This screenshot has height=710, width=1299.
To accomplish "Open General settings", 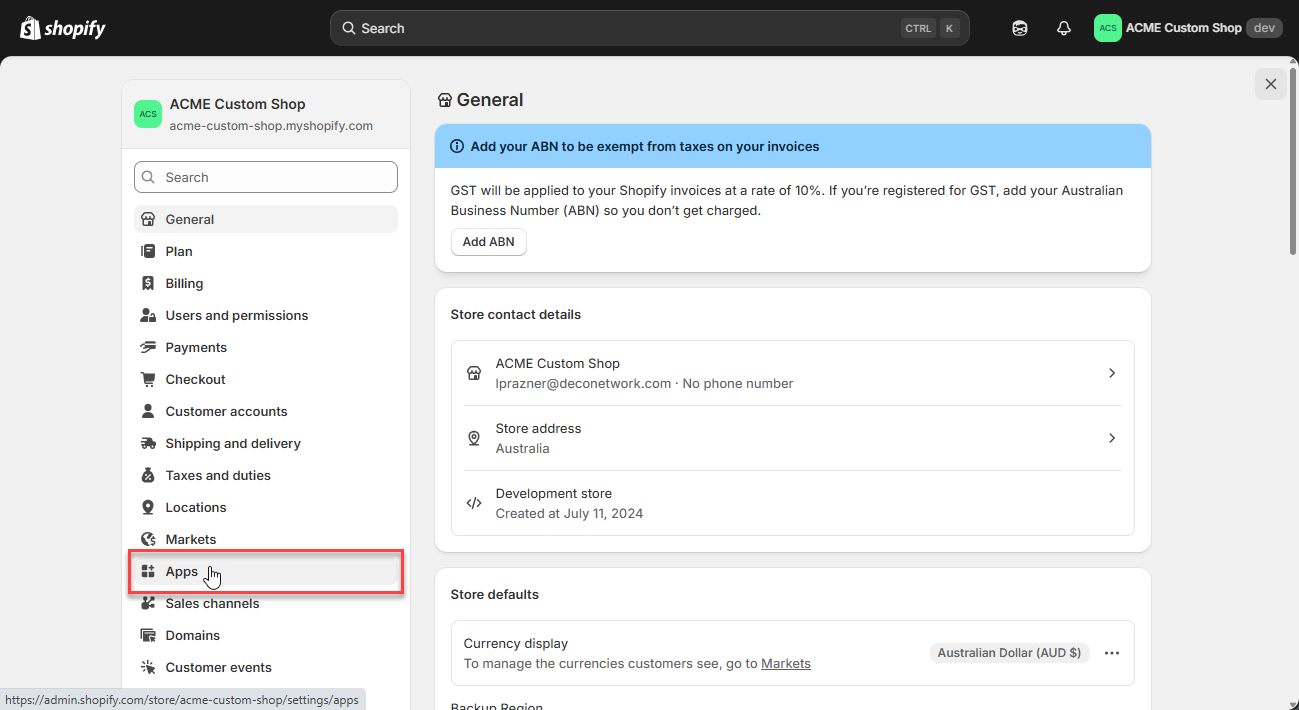I will 266,219.
